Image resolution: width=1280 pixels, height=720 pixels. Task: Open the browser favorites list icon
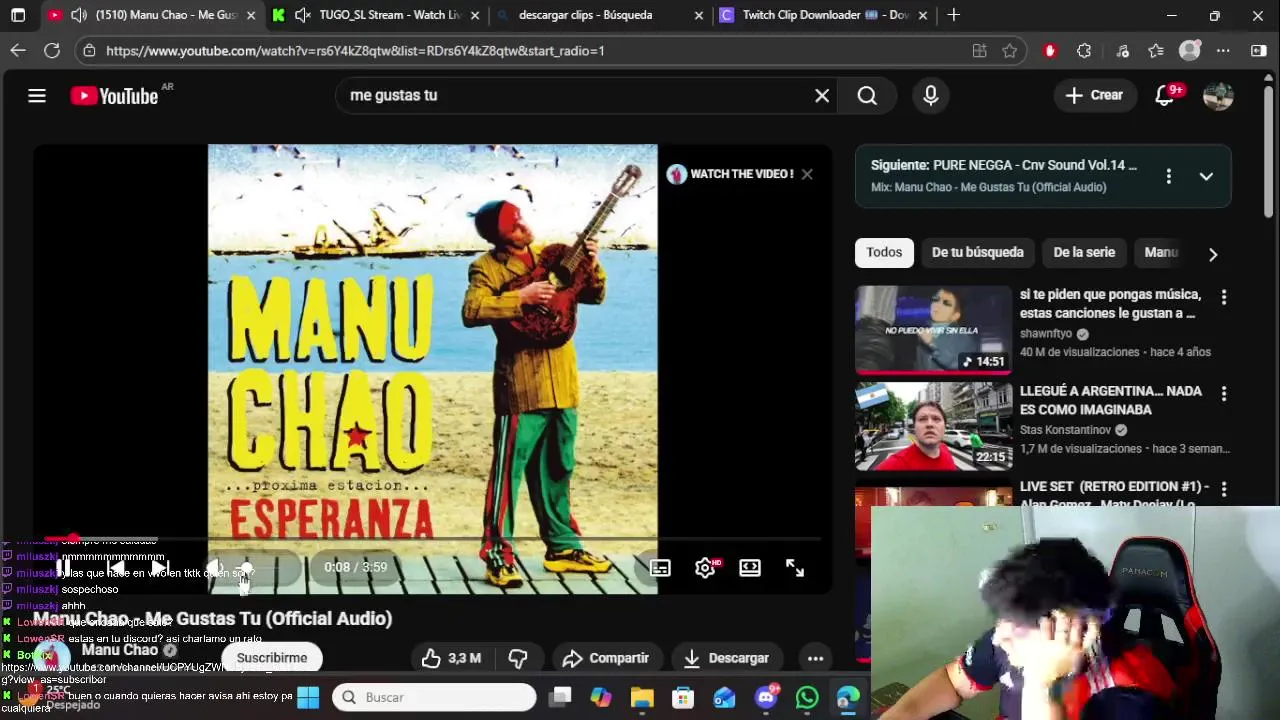(x=1156, y=51)
